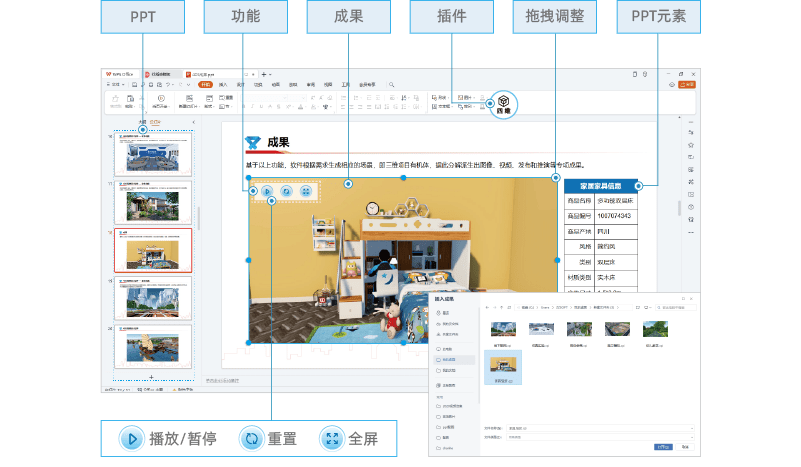This screenshot has height=467, width=801.
Task: Click the back arrow in the insert dialog
Action: coord(485,309)
